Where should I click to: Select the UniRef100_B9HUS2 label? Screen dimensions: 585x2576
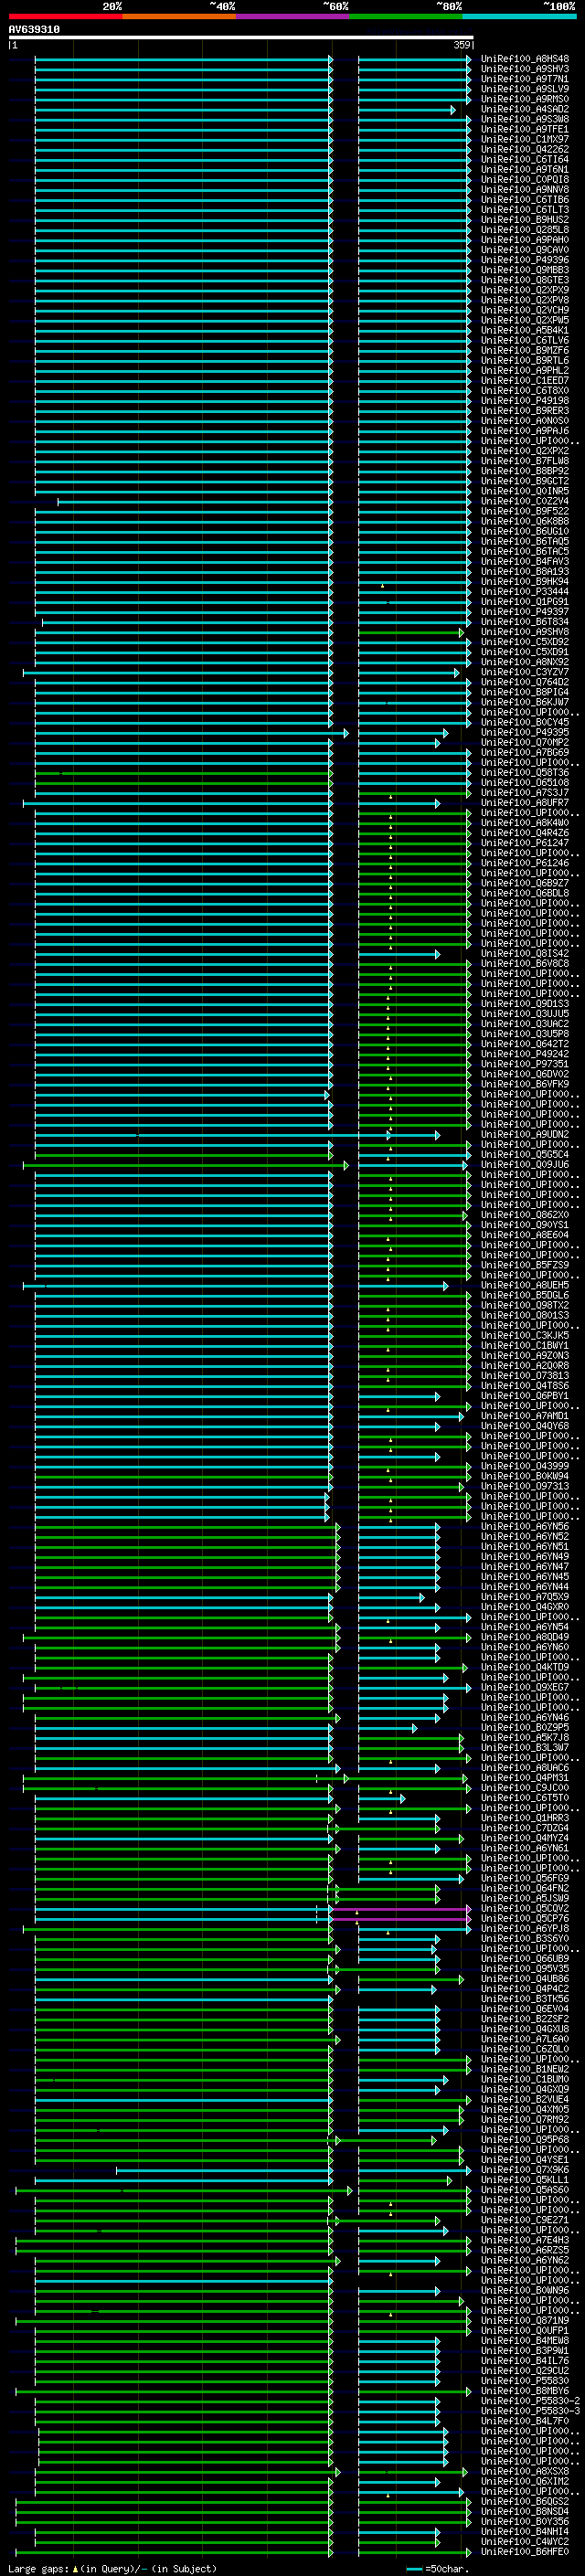(x=525, y=220)
